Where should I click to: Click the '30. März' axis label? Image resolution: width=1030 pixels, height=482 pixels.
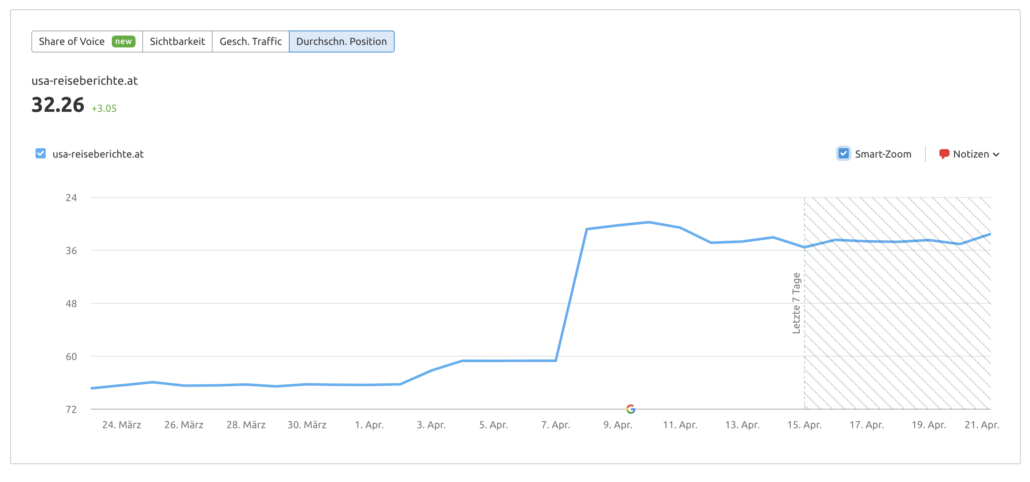(307, 425)
